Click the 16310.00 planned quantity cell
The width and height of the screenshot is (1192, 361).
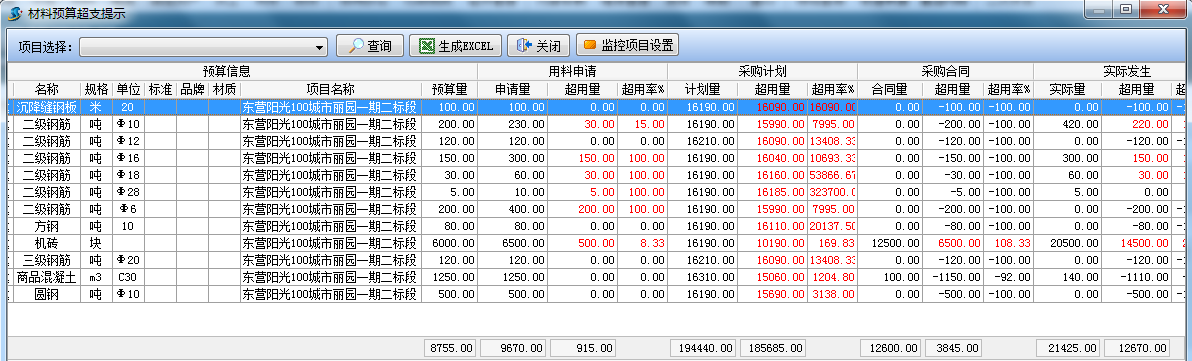[702, 277]
